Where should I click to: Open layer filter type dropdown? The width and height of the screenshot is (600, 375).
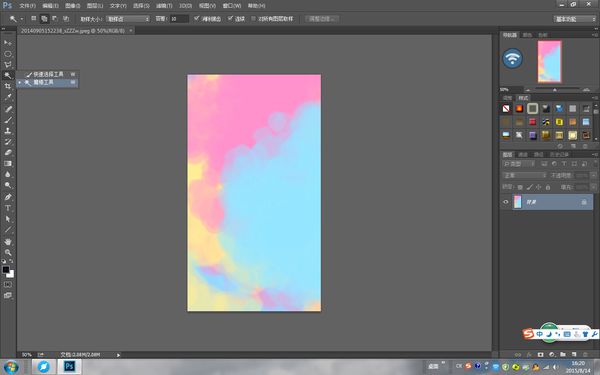pyautogui.click(x=518, y=164)
